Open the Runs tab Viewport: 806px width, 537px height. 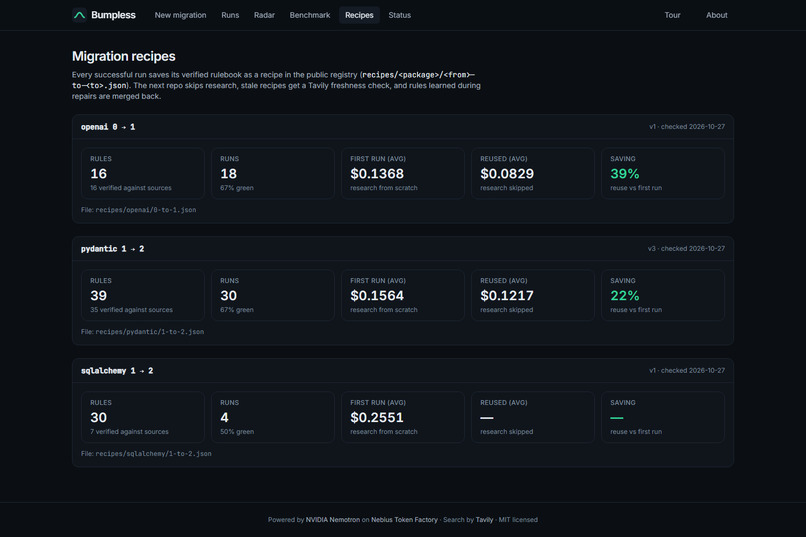point(230,15)
